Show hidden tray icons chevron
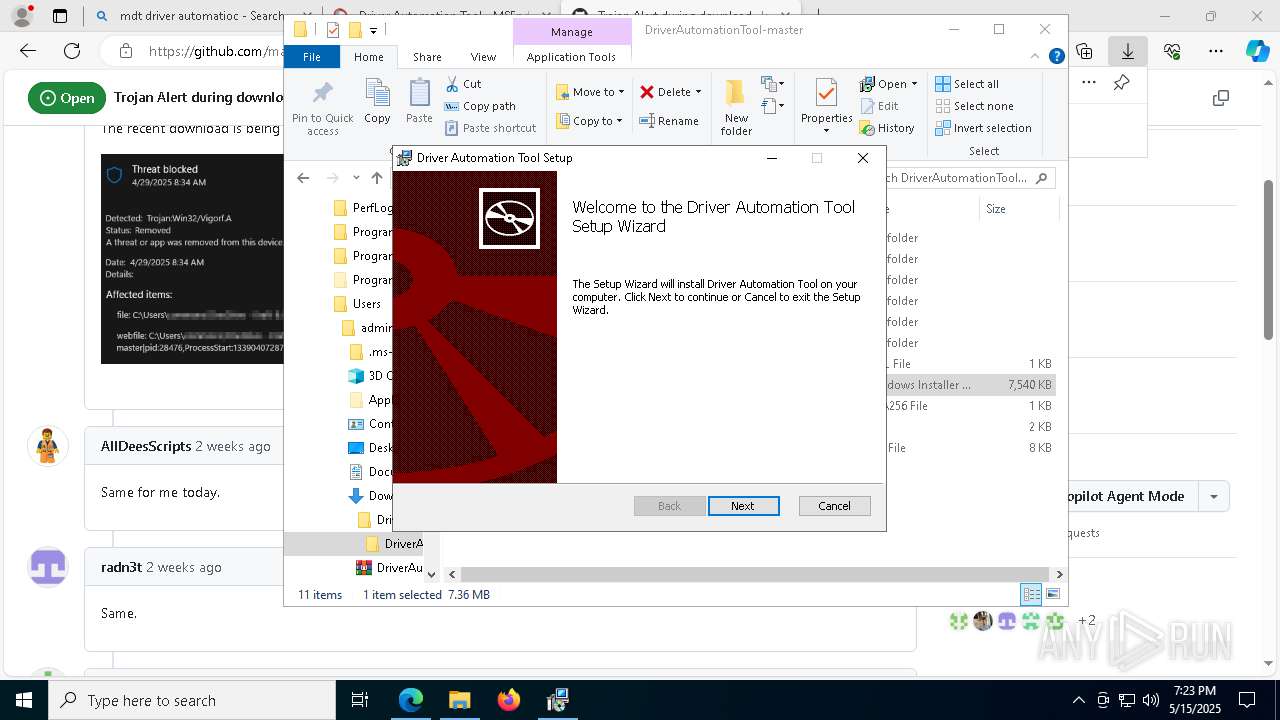Image resolution: width=1280 pixels, height=720 pixels. coord(1078,700)
